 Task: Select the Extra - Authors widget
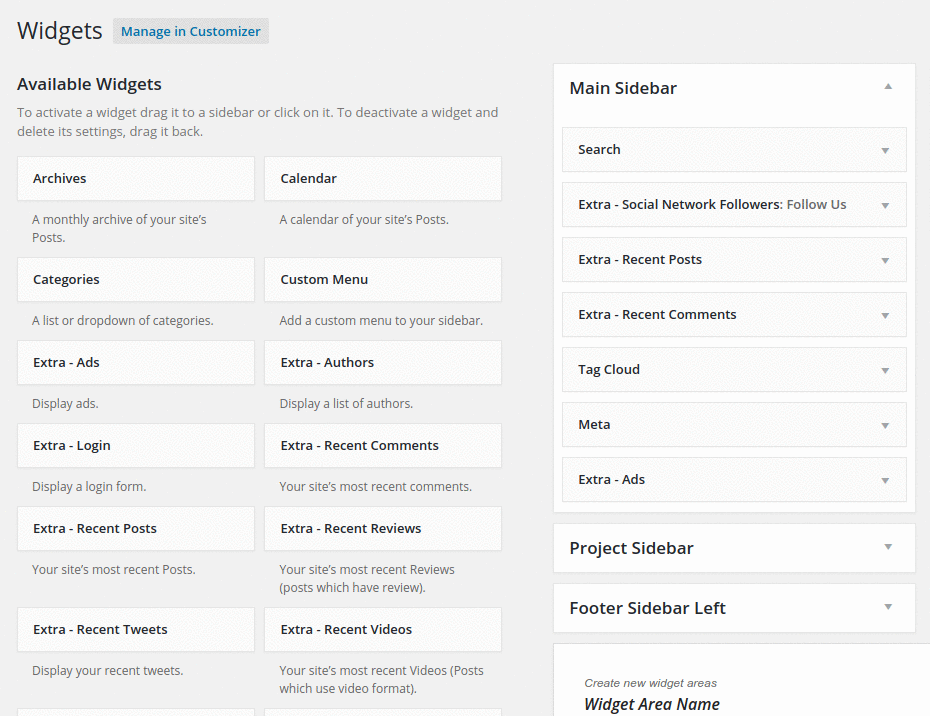[383, 362]
